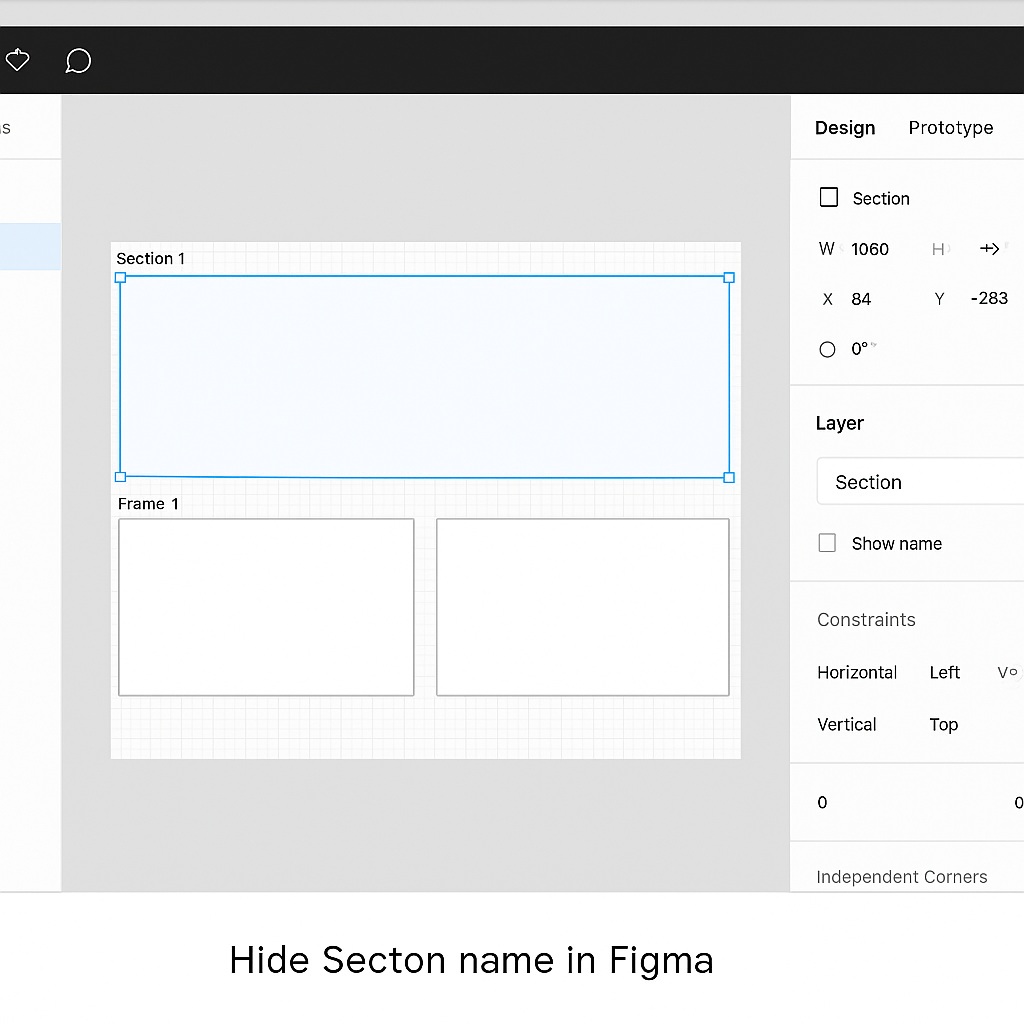
Task: Click the resize-to-fit arrow icon beside H field
Action: [989, 249]
